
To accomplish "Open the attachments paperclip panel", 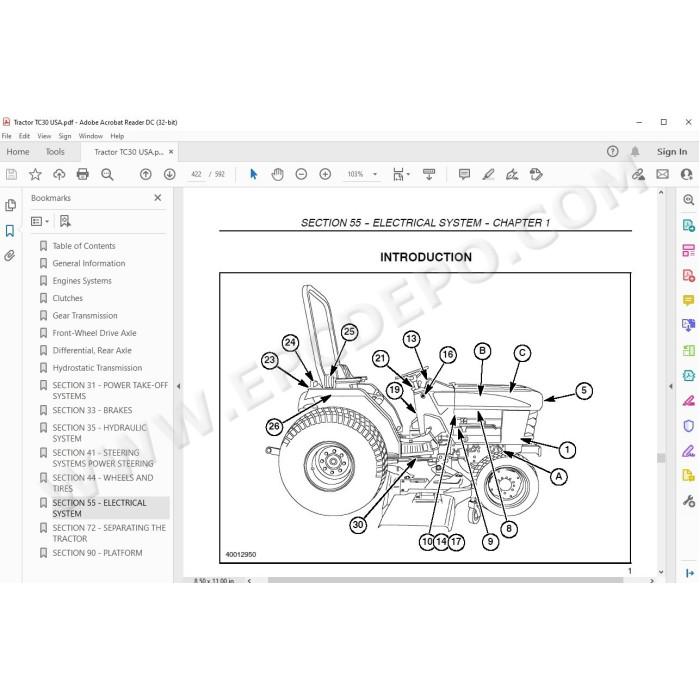I will [10, 256].
